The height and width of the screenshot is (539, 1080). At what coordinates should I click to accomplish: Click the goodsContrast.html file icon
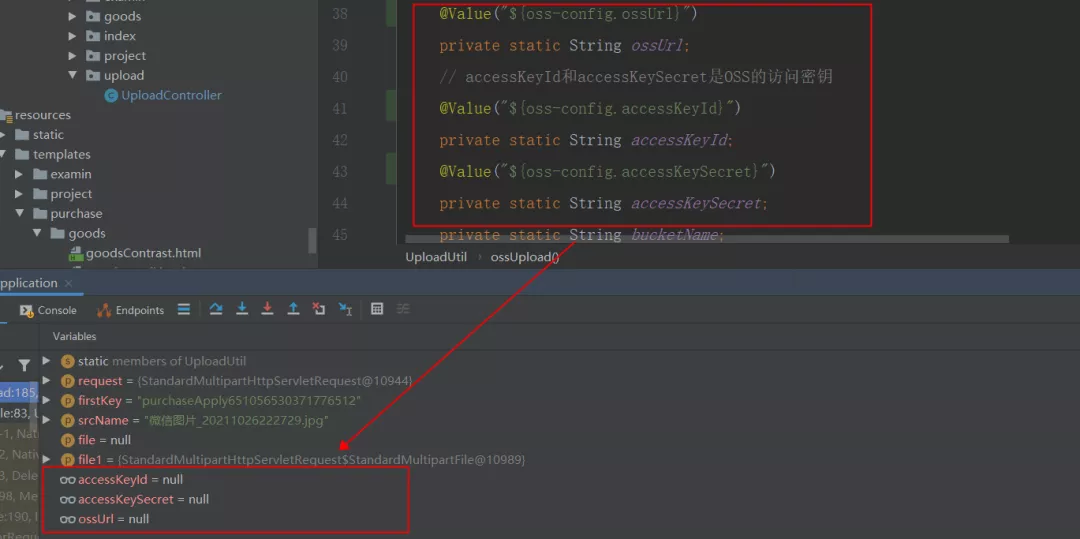[x=76, y=254]
